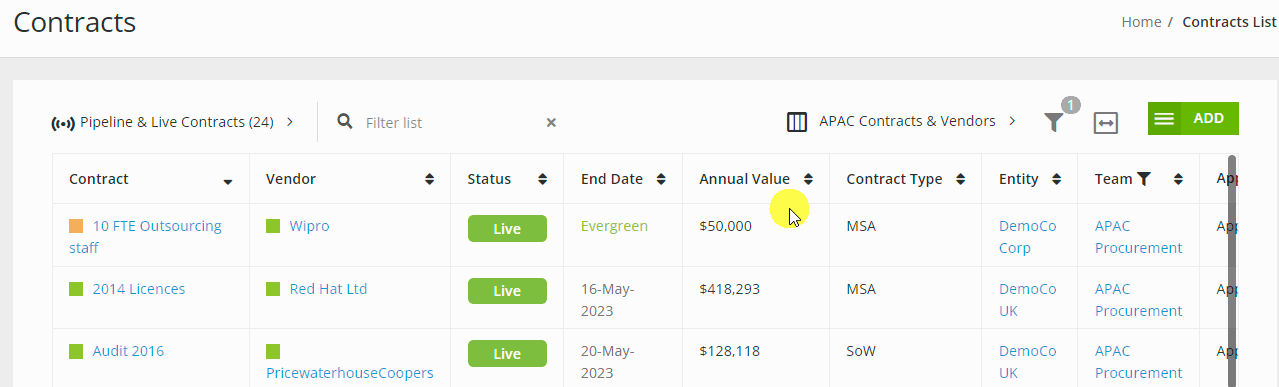Open APAC Procurement team in Audit 2016 row
The width and height of the screenshot is (1279, 387).
[1138, 362]
